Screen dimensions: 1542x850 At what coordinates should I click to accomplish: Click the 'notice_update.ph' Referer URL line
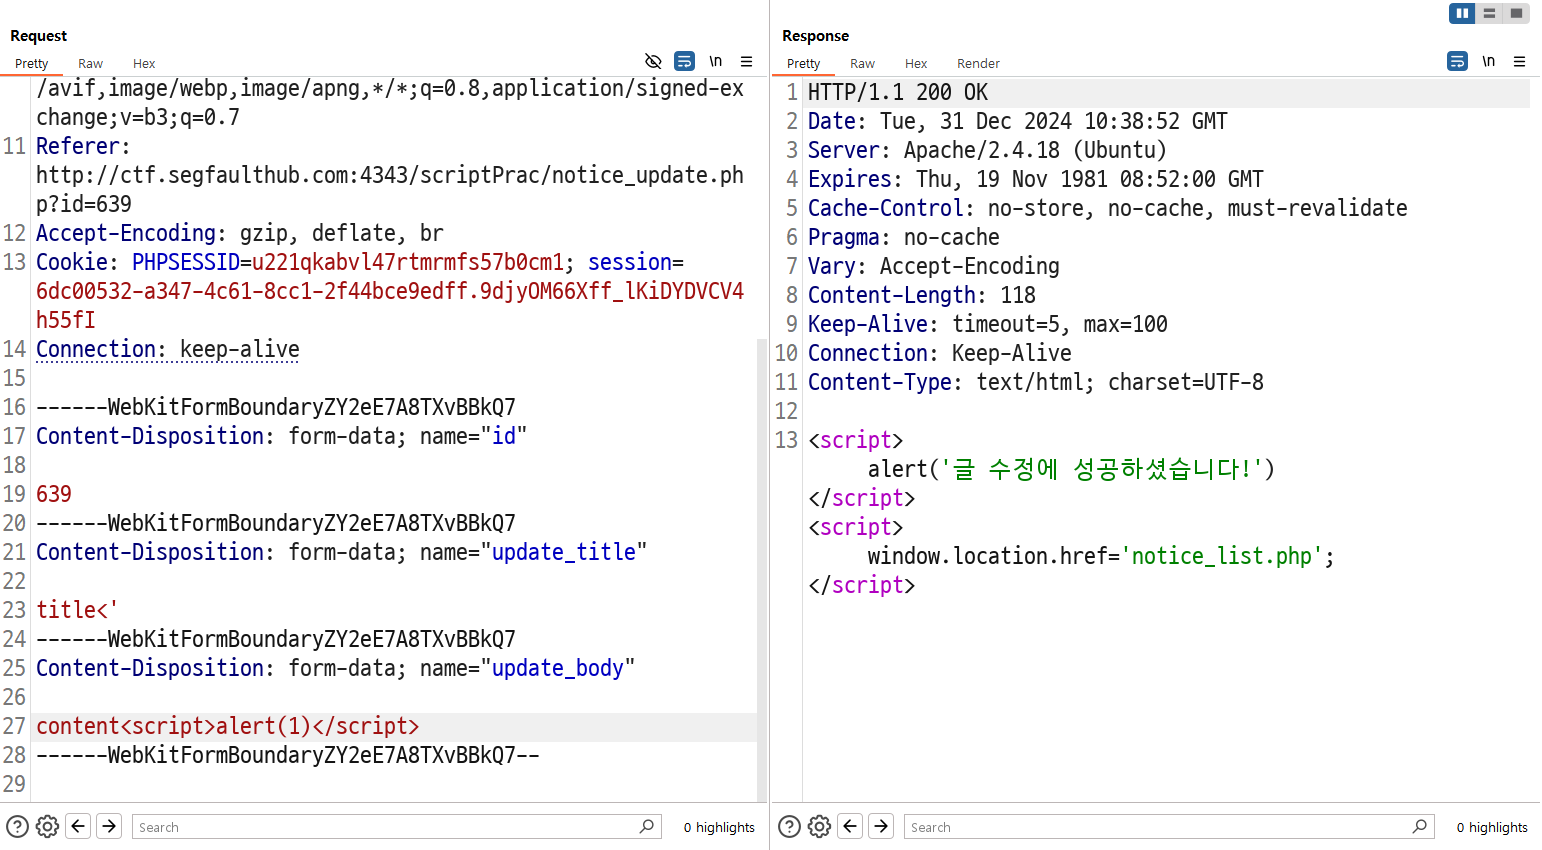click(390, 175)
